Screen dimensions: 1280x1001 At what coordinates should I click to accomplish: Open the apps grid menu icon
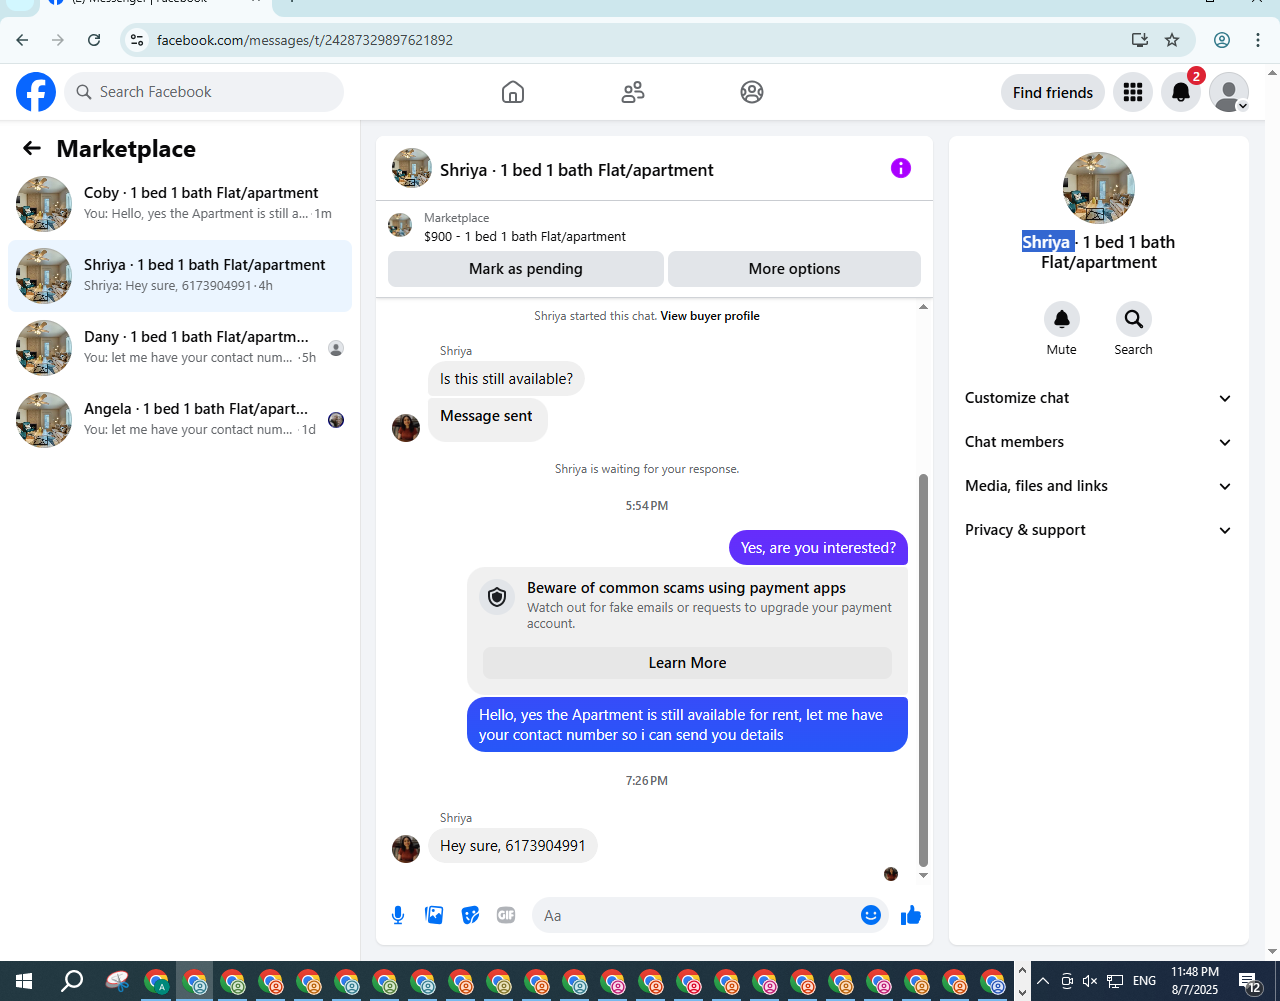[1133, 92]
